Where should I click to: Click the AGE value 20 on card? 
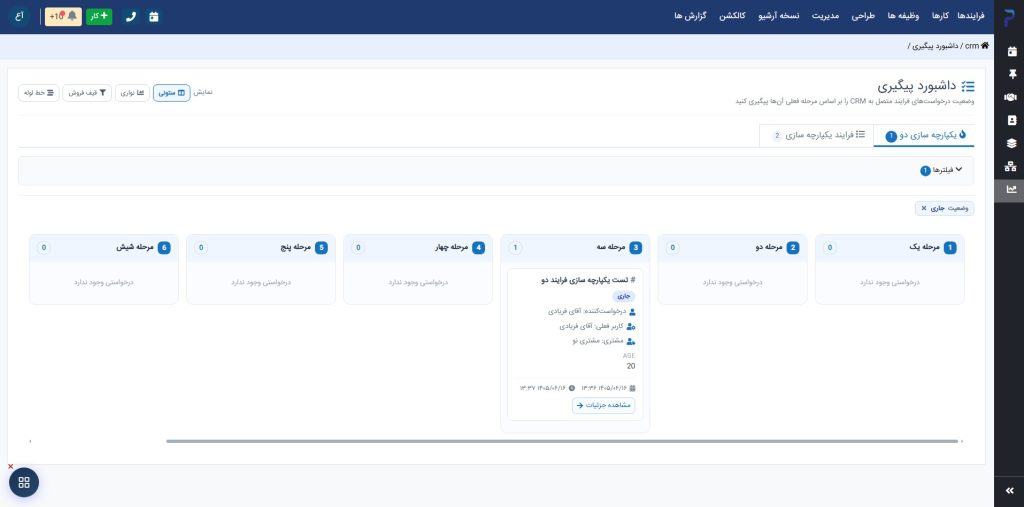coord(631,367)
